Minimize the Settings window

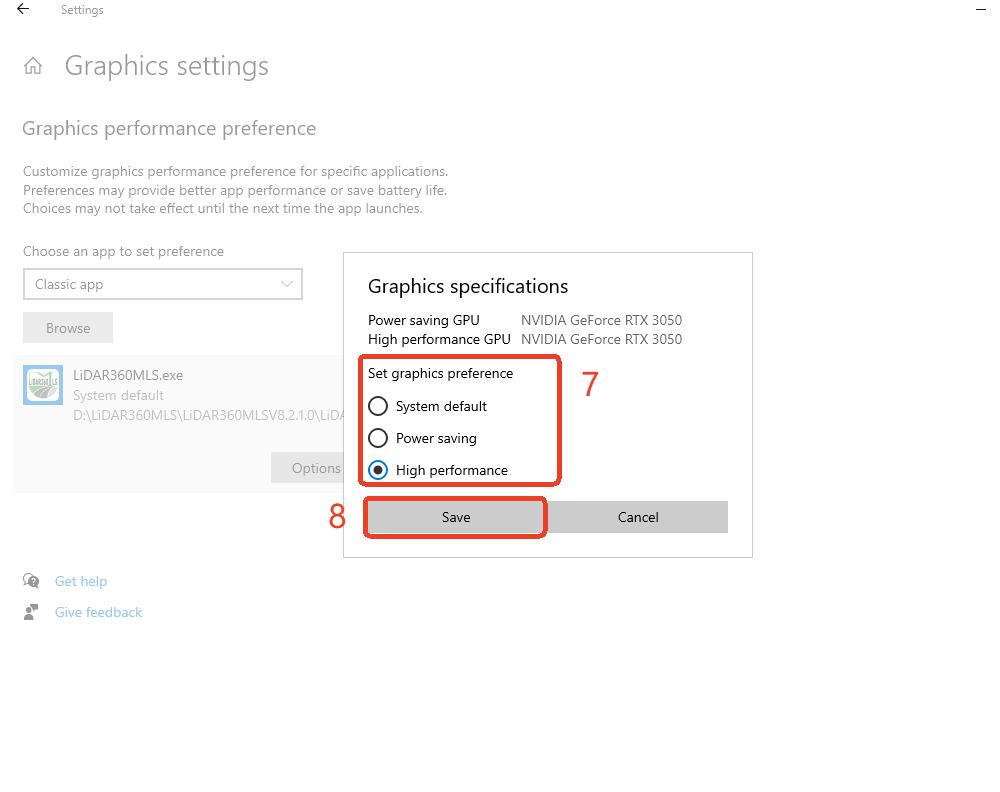tap(981, 10)
